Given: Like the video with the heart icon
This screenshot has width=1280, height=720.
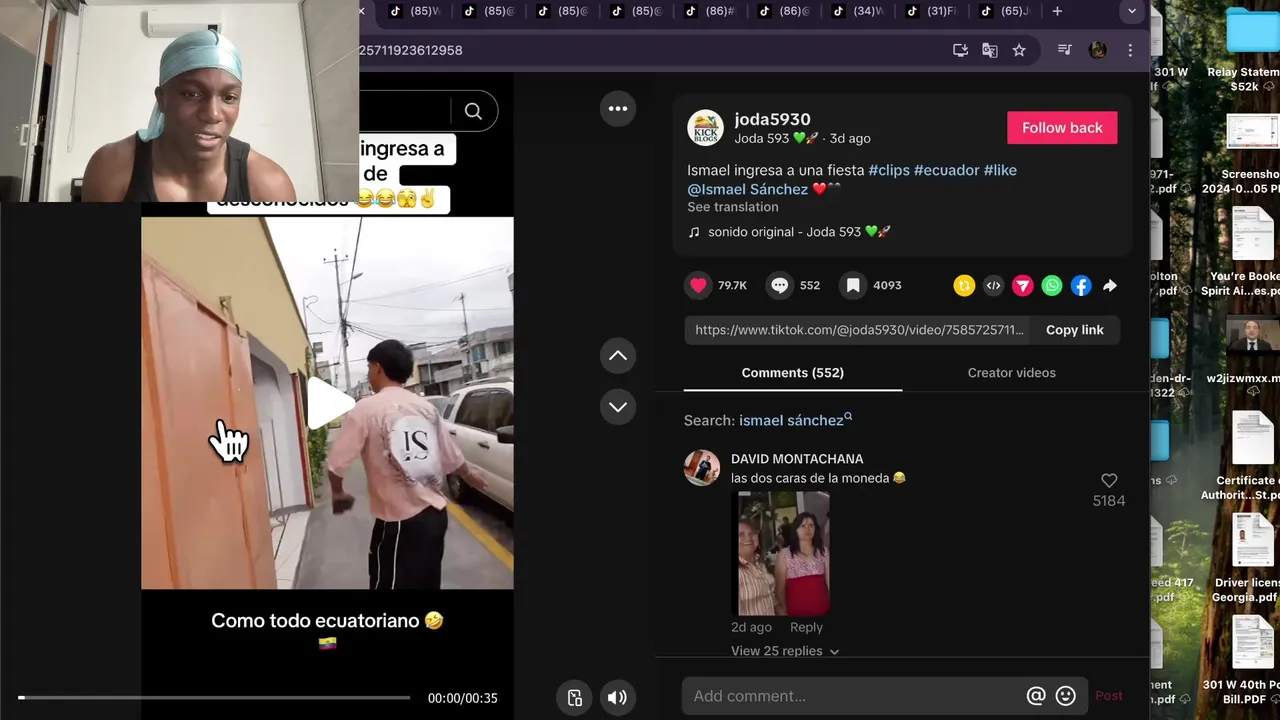Looking at the screenshot, I should pos(698,285).
